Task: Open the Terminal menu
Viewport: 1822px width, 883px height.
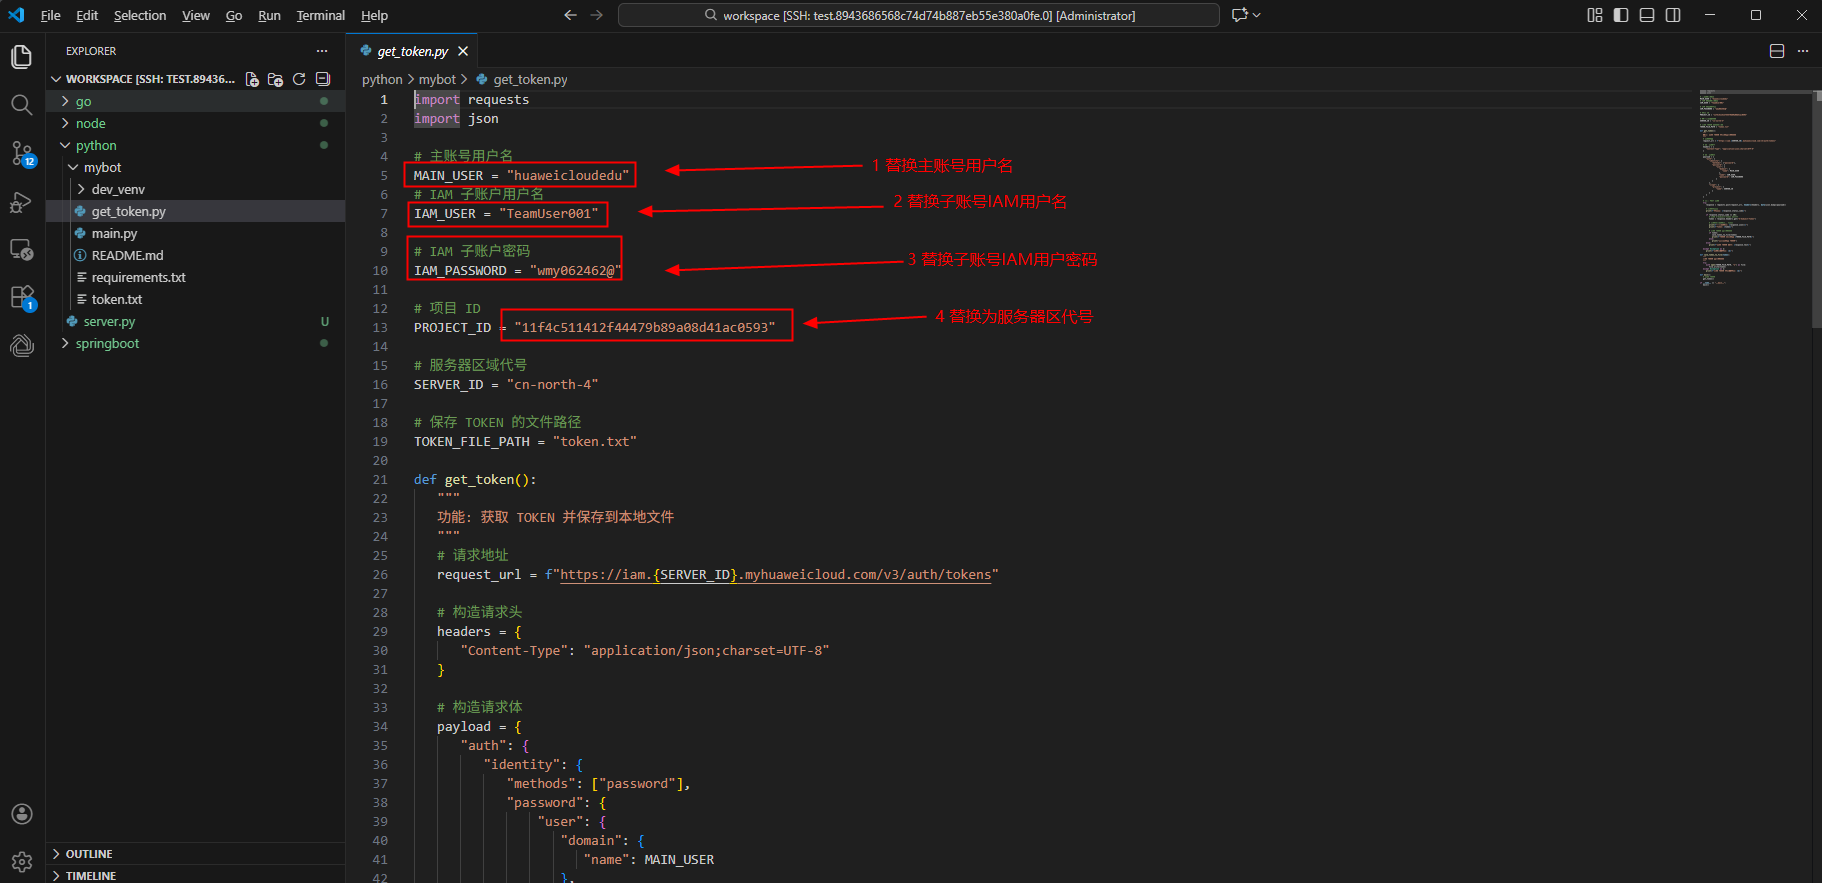Action: tap(320, 15)
